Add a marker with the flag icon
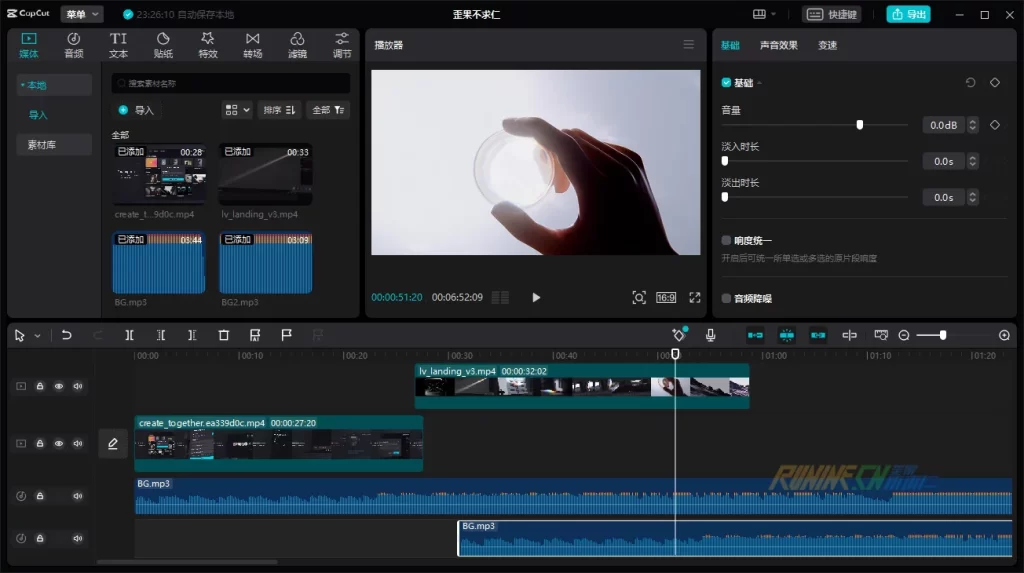1024x573 pixels. (286, 336)
